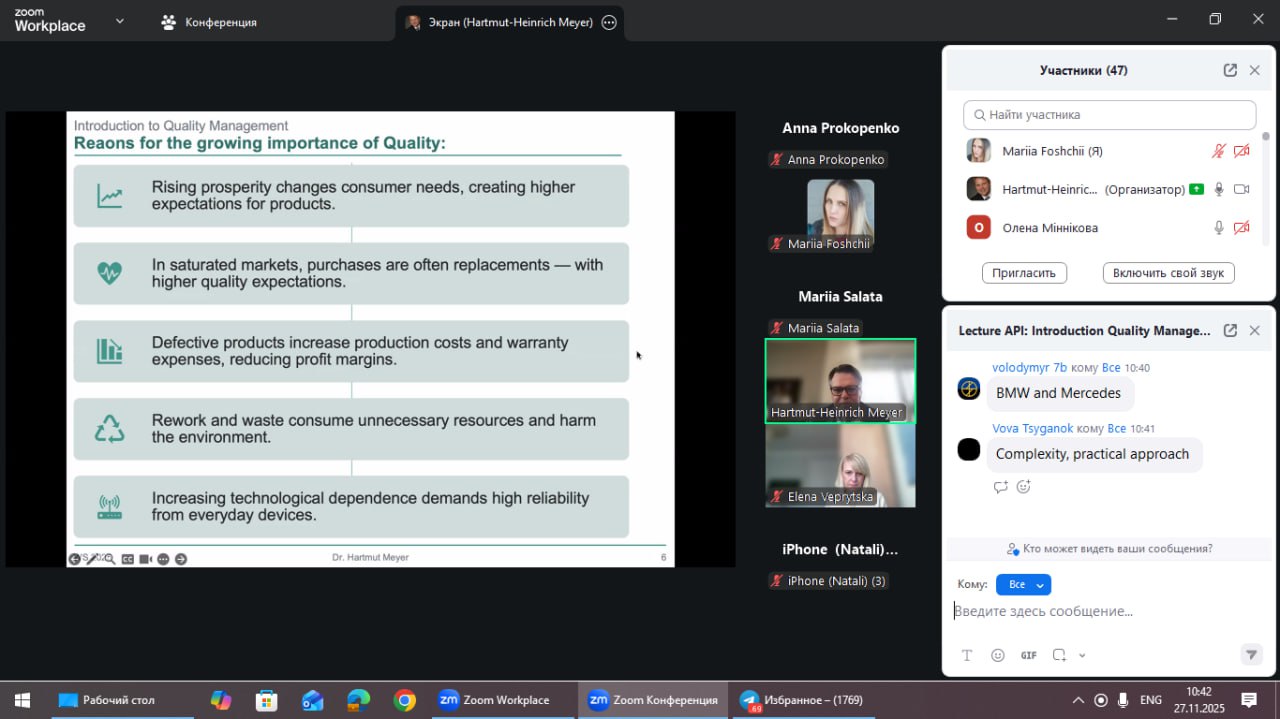This screenshot has width=1280, height=719.
Task: Click the participants list scrollbar
Action: [x=1265, y=188]
